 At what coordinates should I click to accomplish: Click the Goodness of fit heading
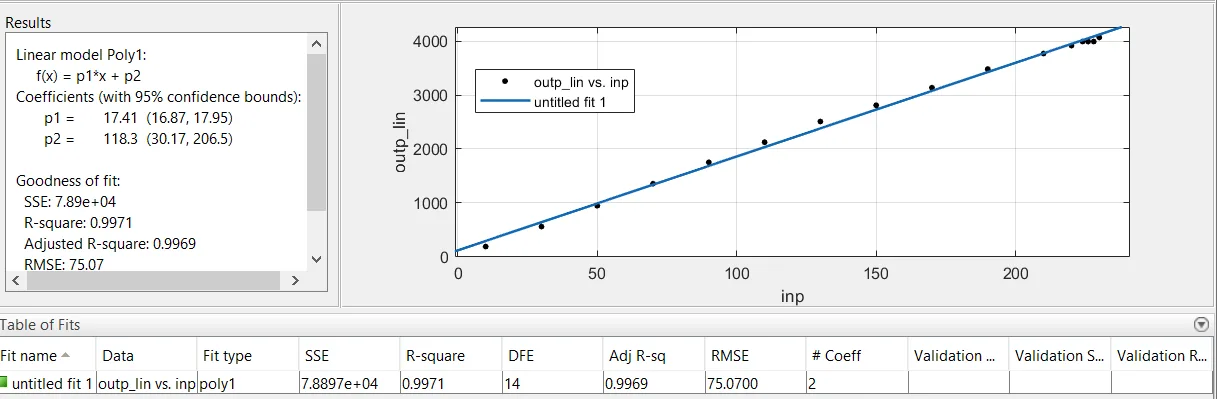pos(67,181)
